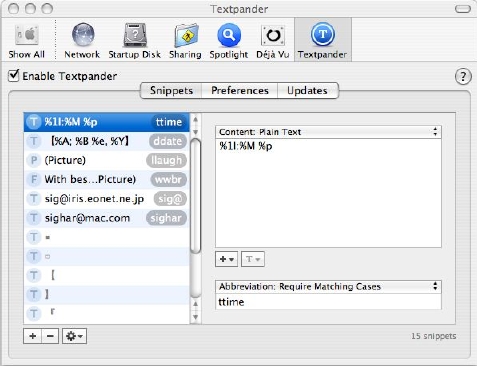477x366 pixels.
Task: Open the insert plus dropdown below content
Action: tap(227, 259)
